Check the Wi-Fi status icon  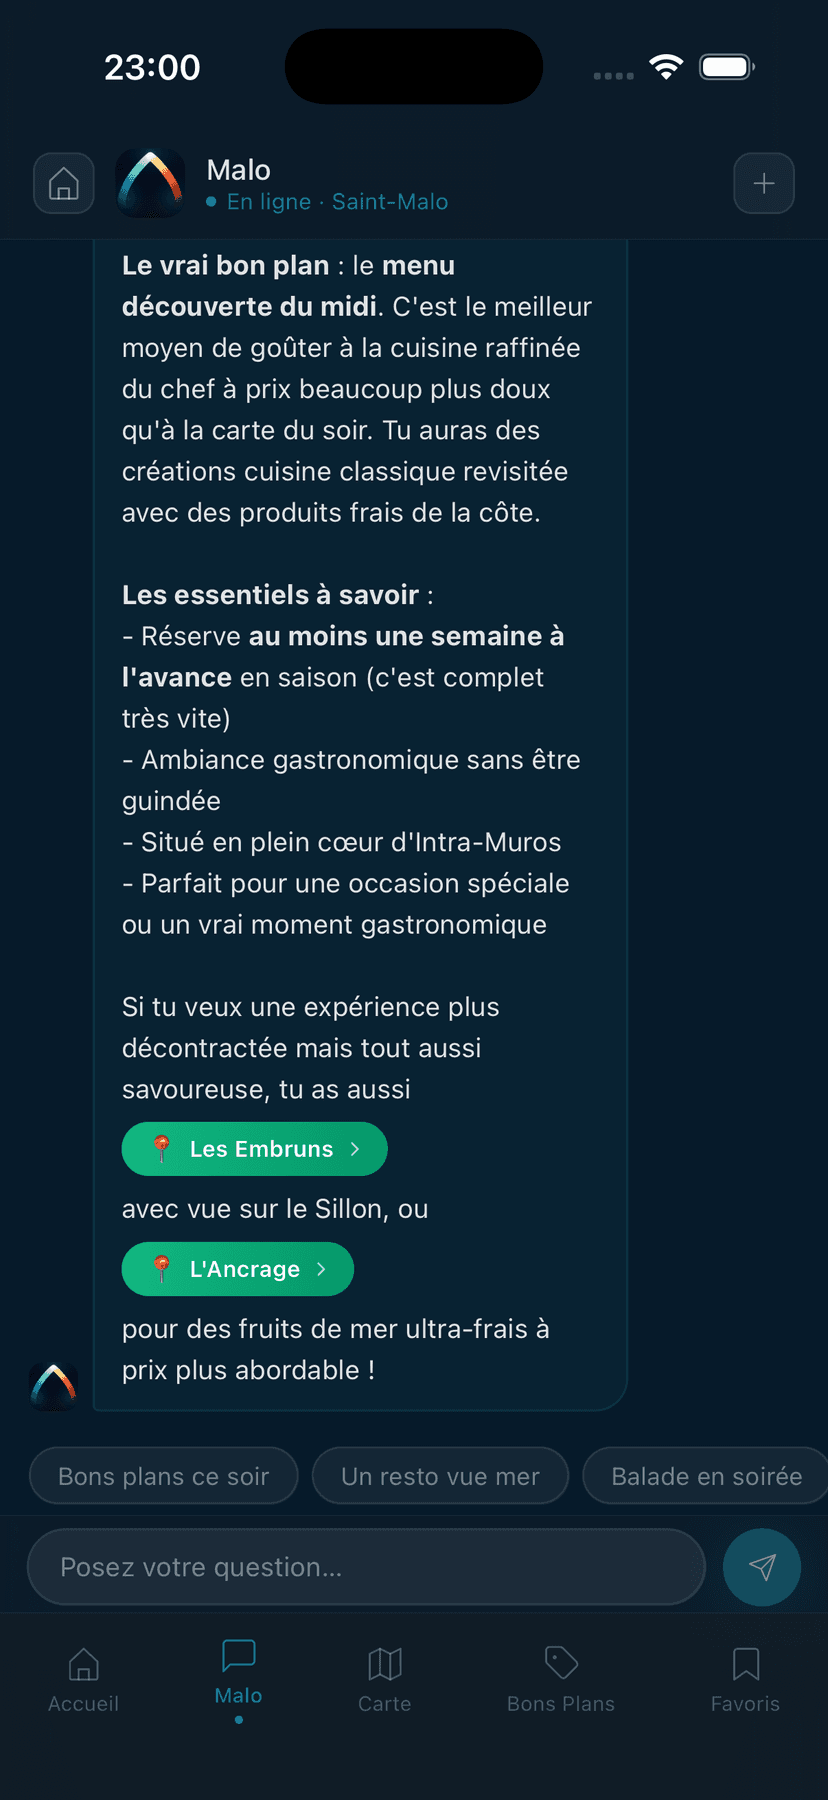666,67
